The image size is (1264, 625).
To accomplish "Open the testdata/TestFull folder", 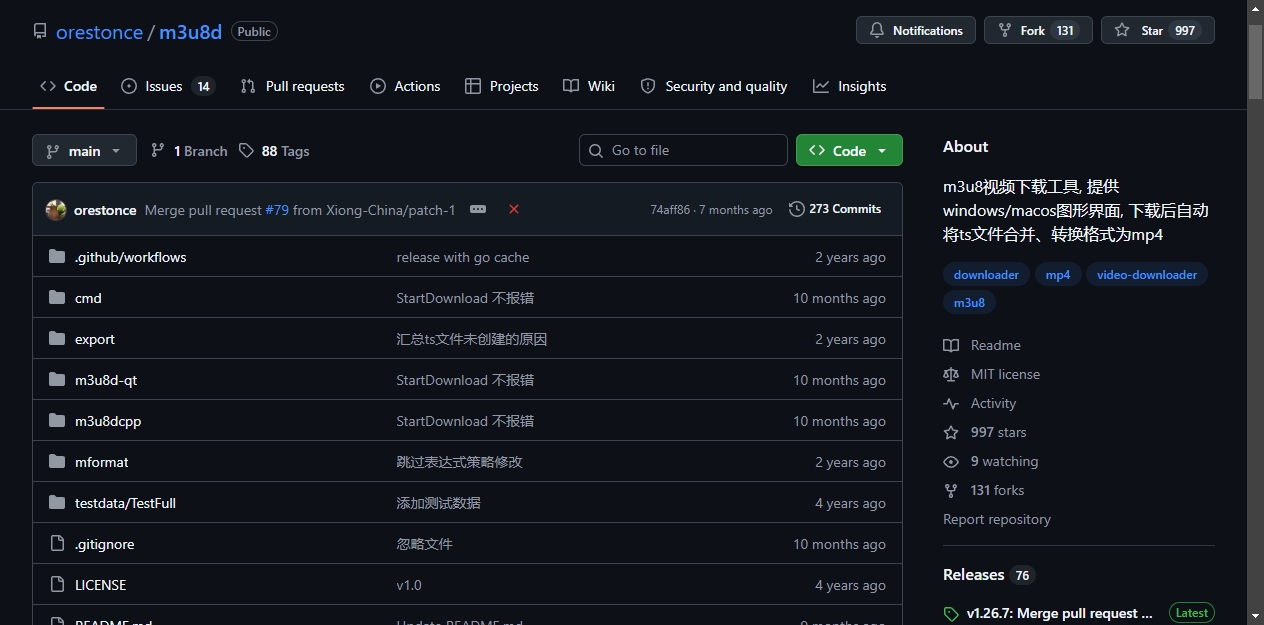I will 125,503.
